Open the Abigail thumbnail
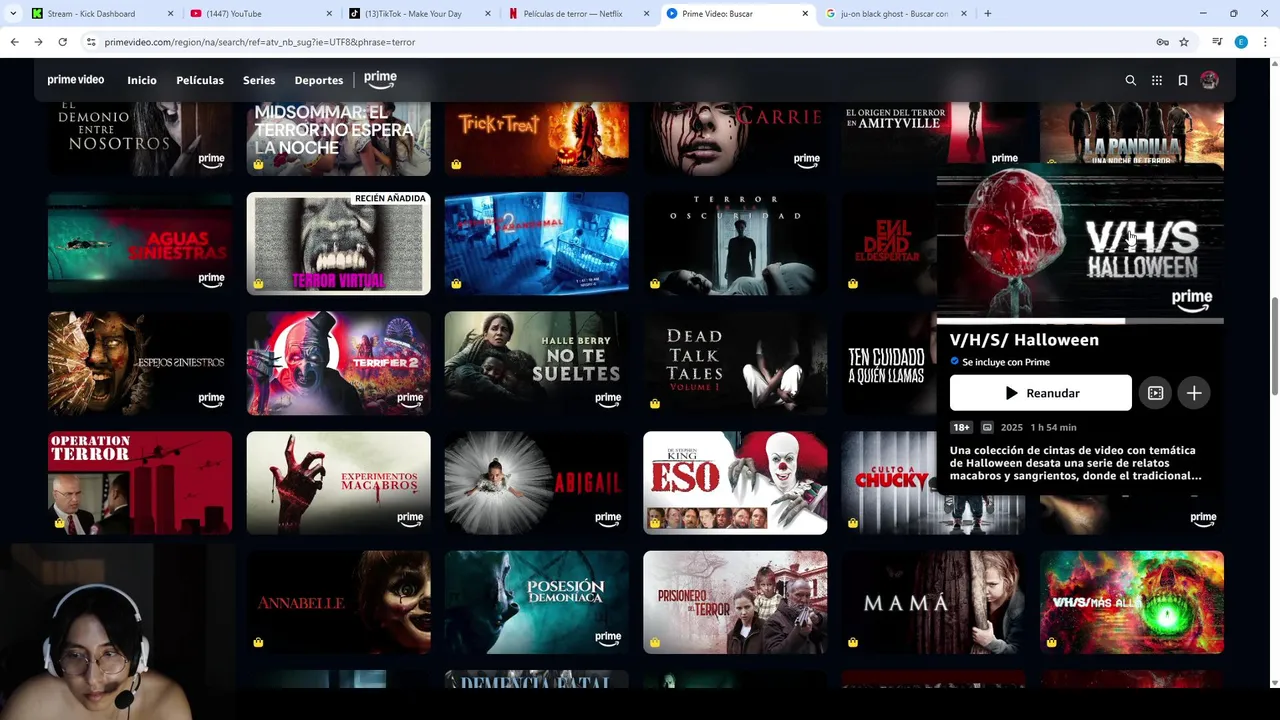 tap(536, 483)
